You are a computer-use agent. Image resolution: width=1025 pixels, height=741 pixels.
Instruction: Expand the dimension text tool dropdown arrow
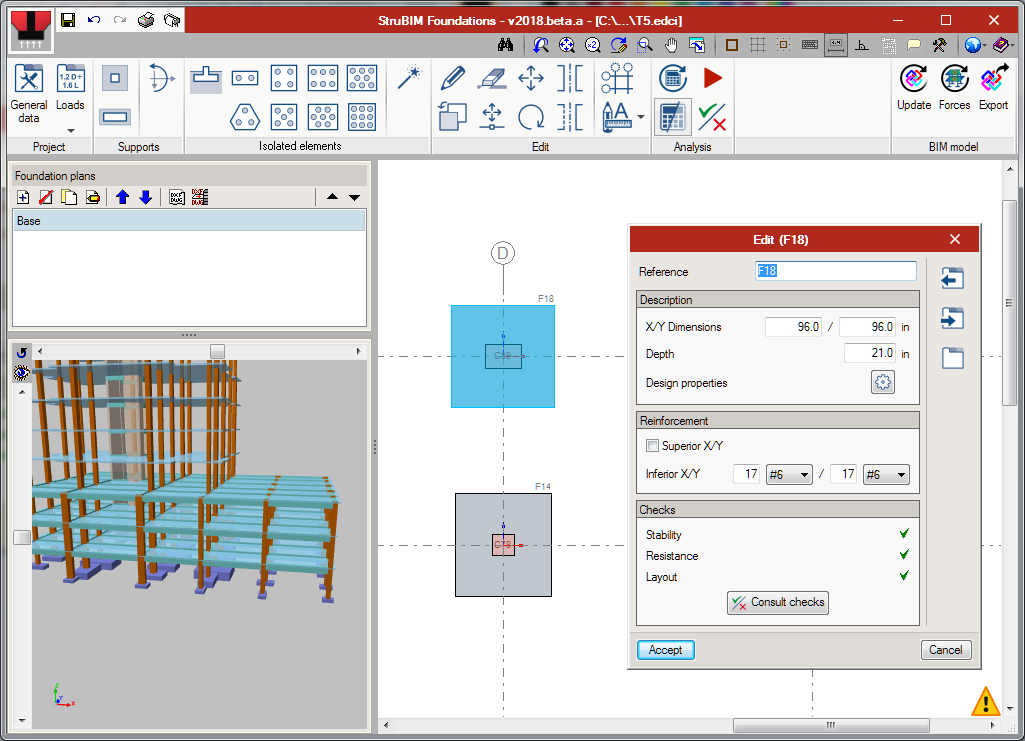tap(641, 118)
